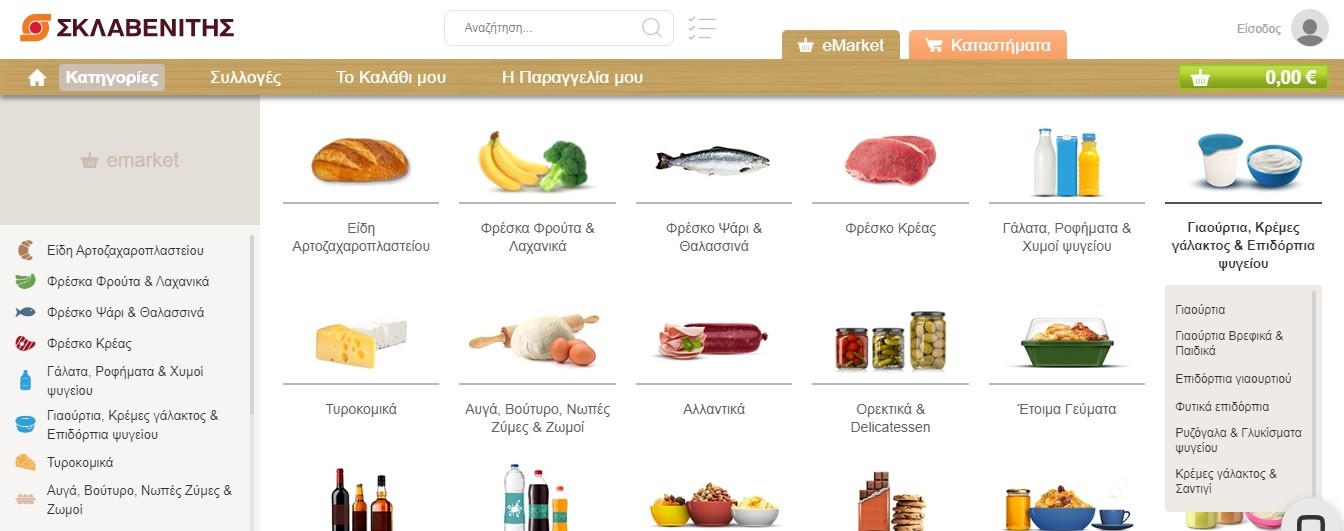This screenshot has height=531, width=1344.
Task: Click the fish icon Φρέσκο Ψάρι sidebar
Action: (x=26, y=313)
